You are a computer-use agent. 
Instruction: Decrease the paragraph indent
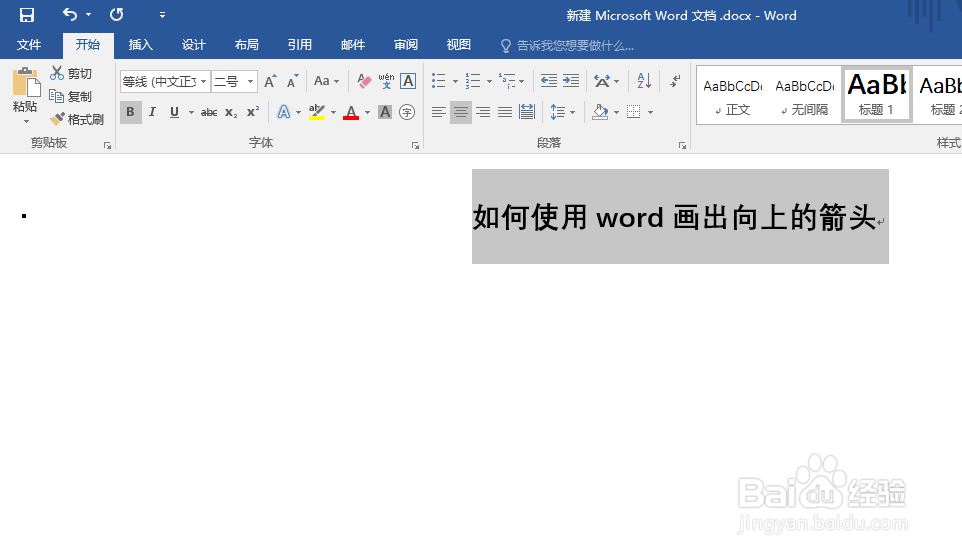click(548, 81)
